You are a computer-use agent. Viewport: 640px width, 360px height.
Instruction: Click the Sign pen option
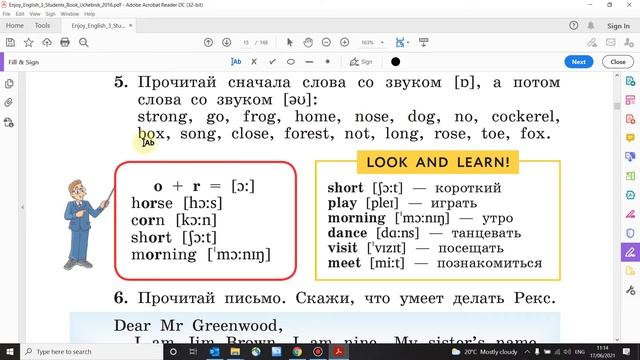point(361,62)
